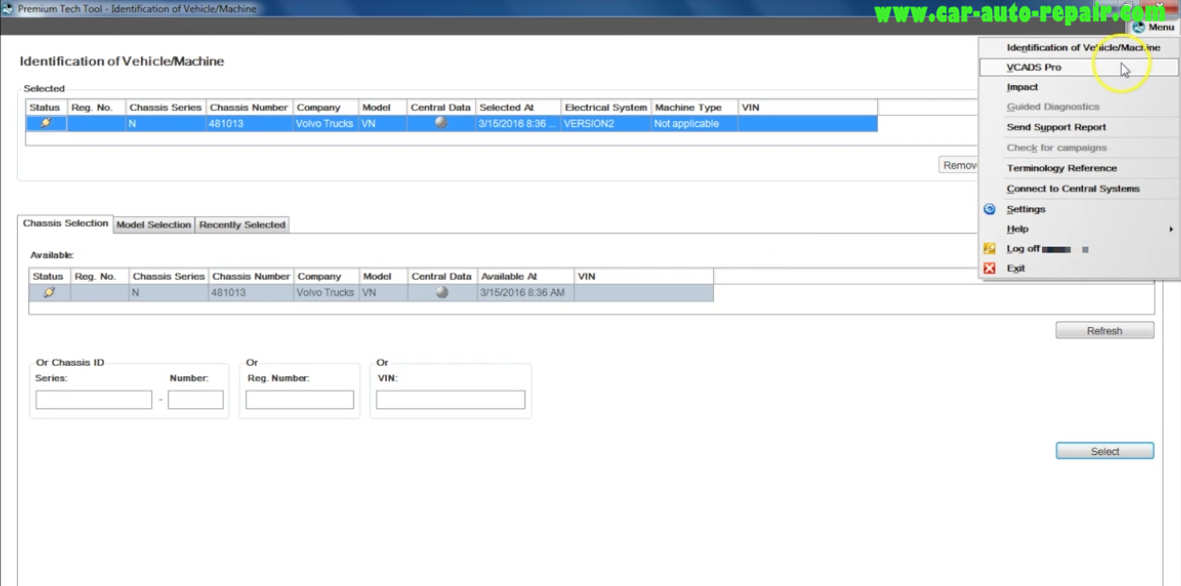Focus the VIN input field
Screen dimensions: 1181x586
coord(450,400)
